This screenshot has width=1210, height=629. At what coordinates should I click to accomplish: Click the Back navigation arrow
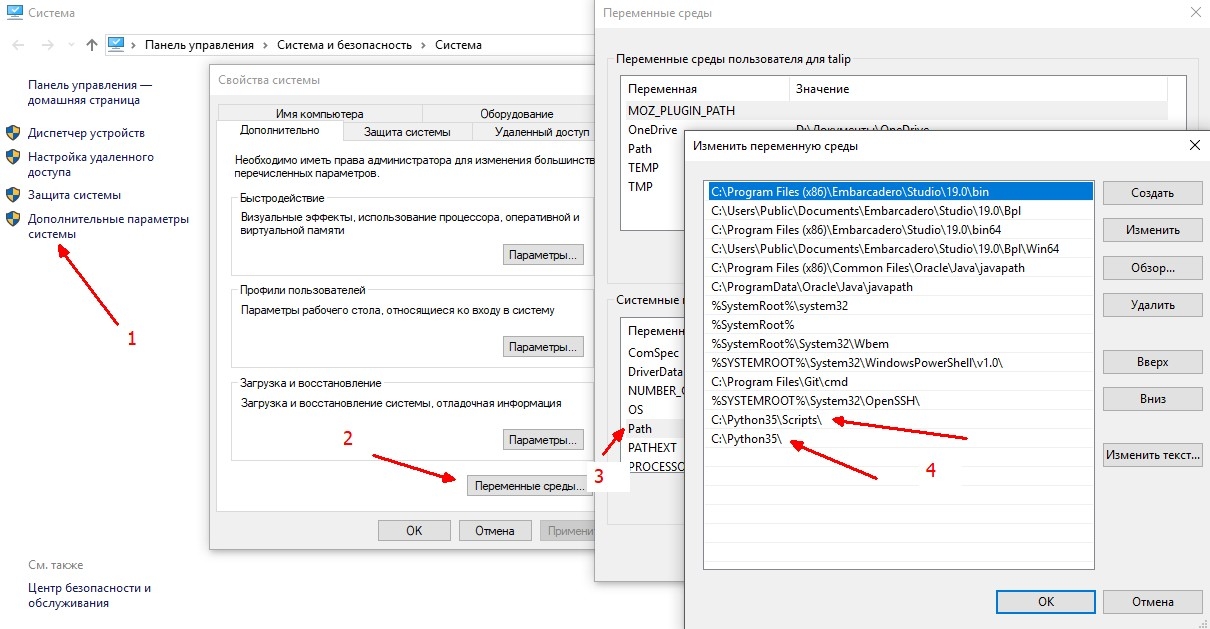pyautogui.click(x=19, y=45)
